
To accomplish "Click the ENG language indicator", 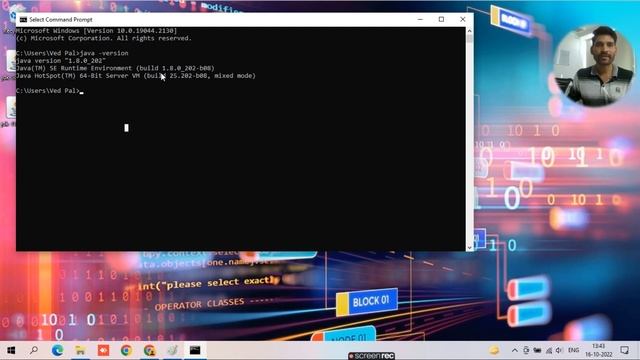I will [x=573, y=350].
